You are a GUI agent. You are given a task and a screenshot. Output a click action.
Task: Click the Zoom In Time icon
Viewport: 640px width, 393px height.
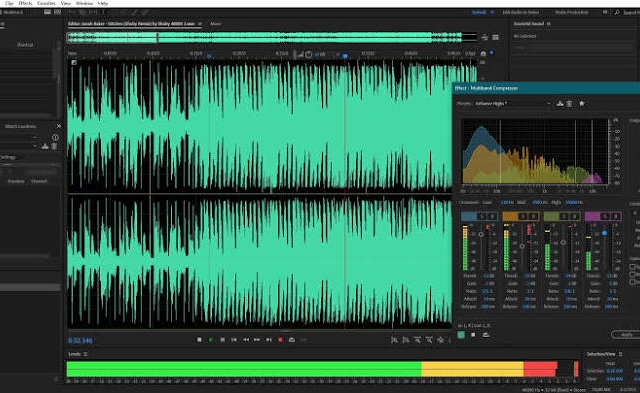pos(417,340)
